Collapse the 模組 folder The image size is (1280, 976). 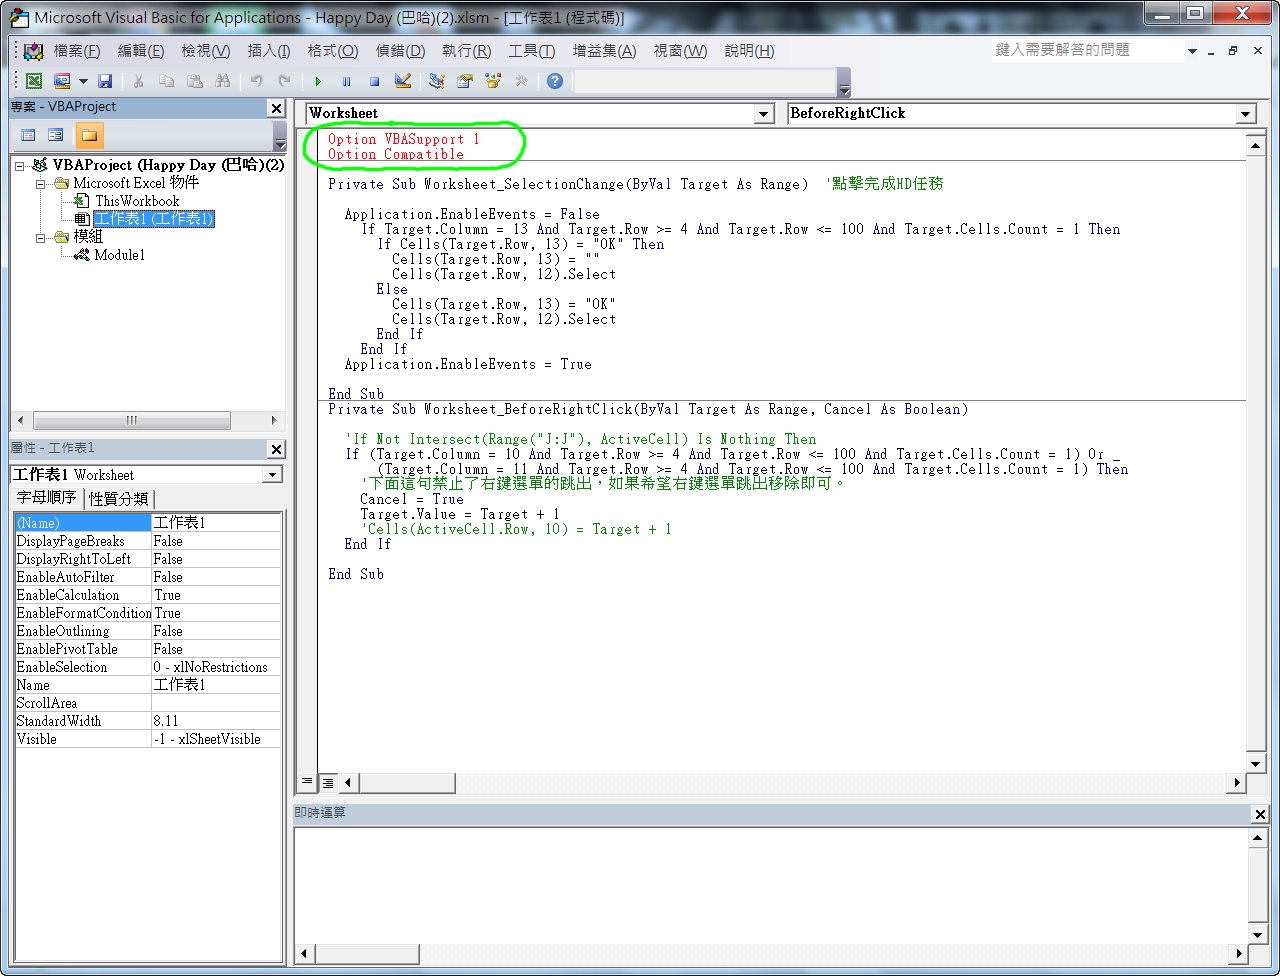(41, 237)
